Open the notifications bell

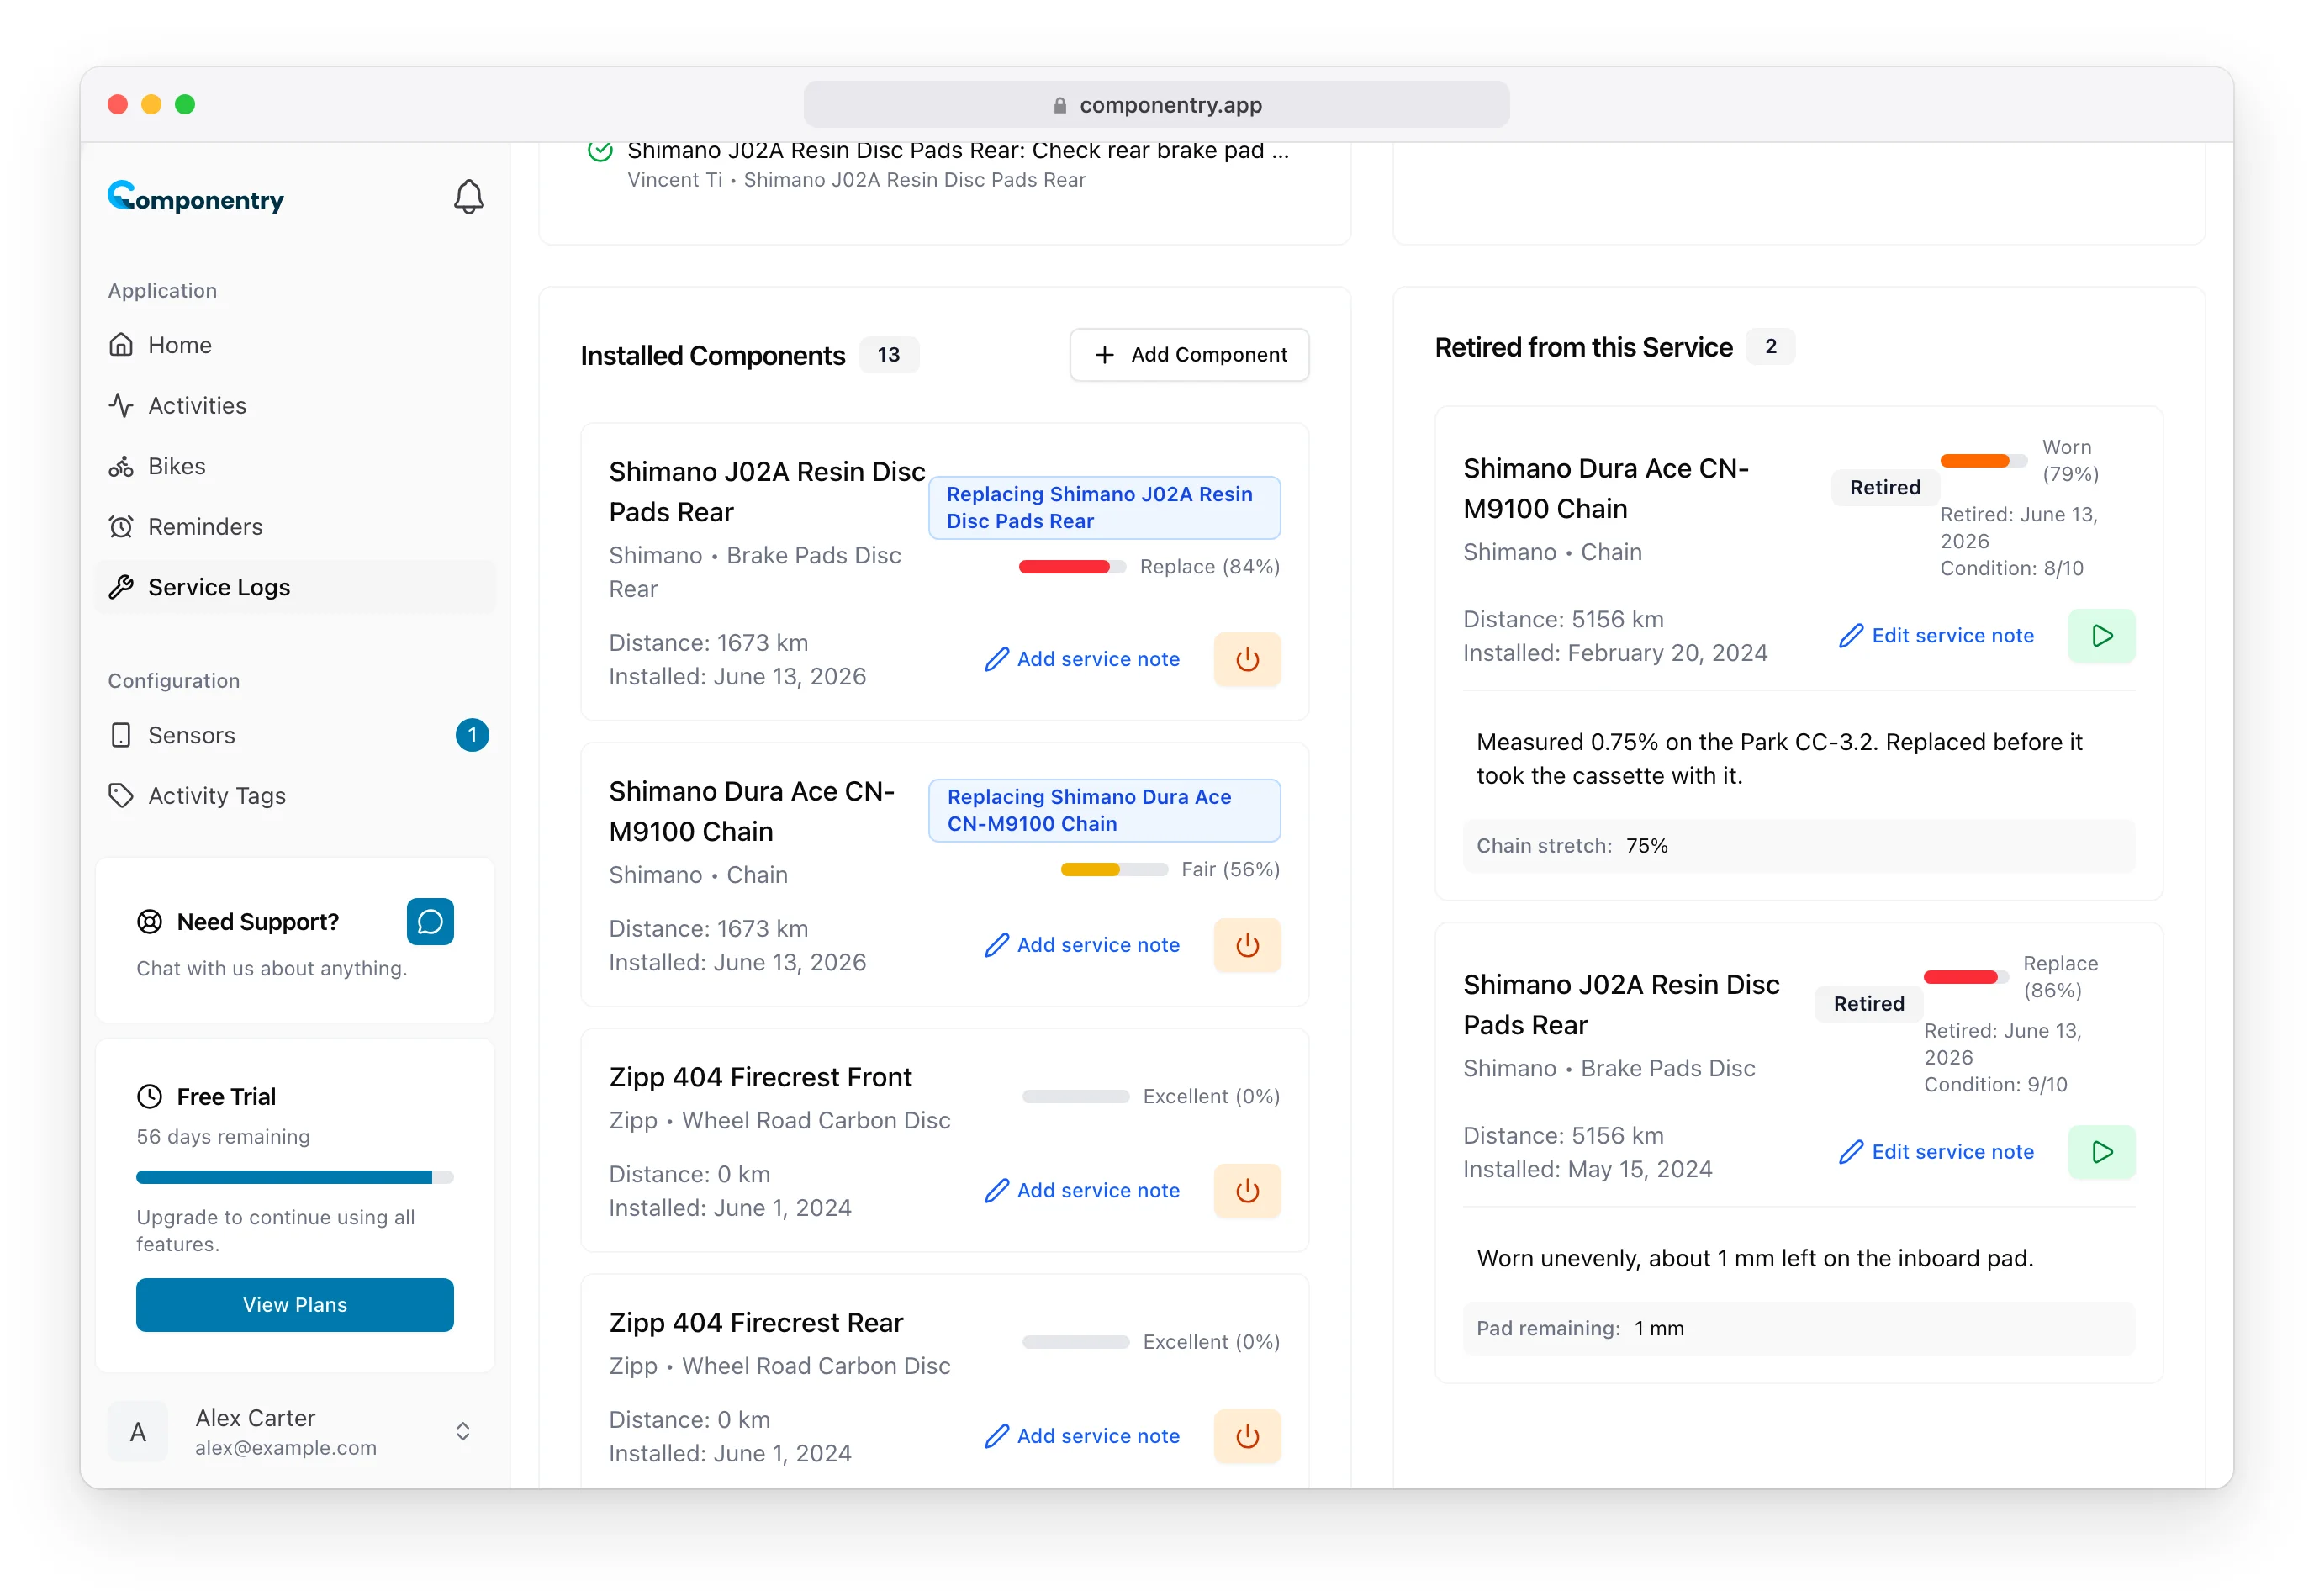[x=468, y=197]
